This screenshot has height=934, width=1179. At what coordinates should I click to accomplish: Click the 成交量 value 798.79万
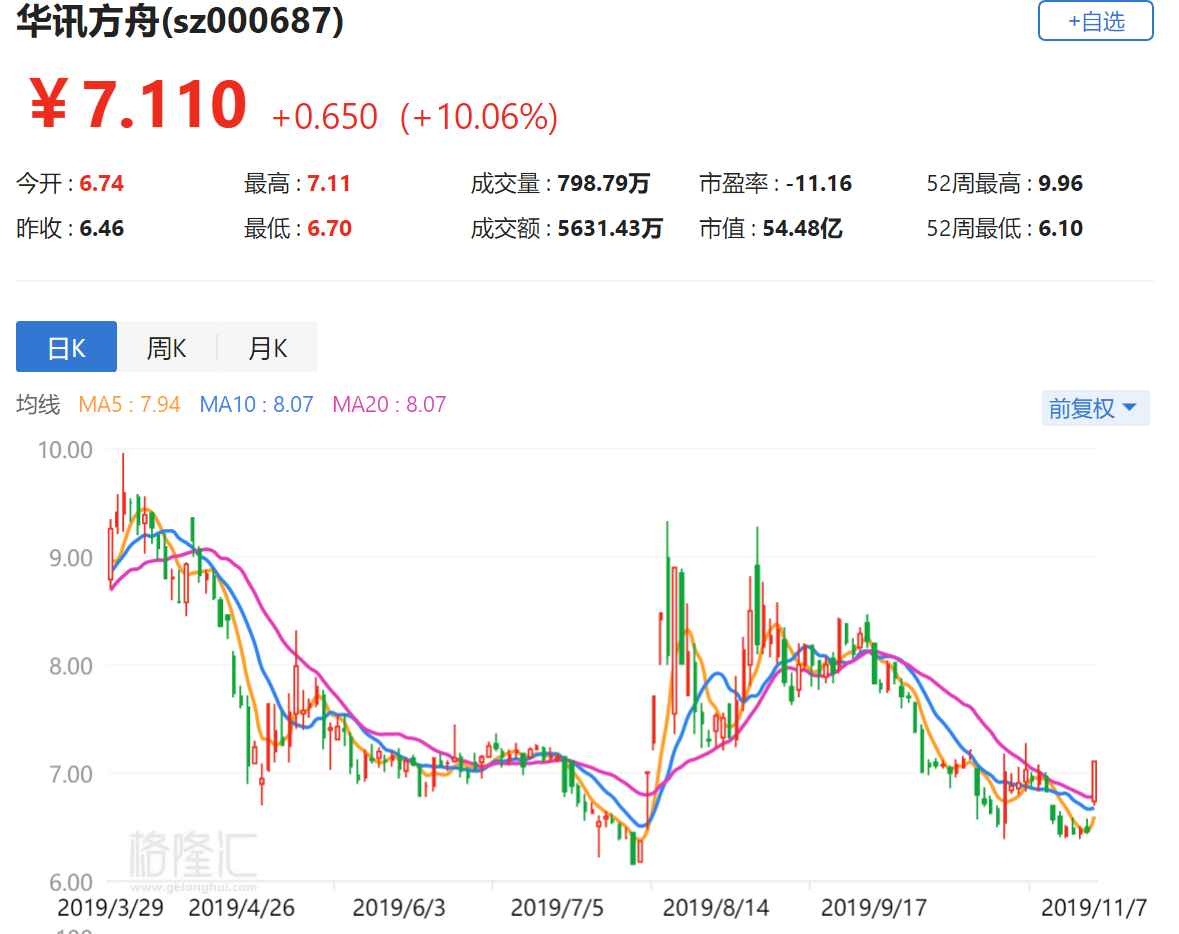[603, 183]
